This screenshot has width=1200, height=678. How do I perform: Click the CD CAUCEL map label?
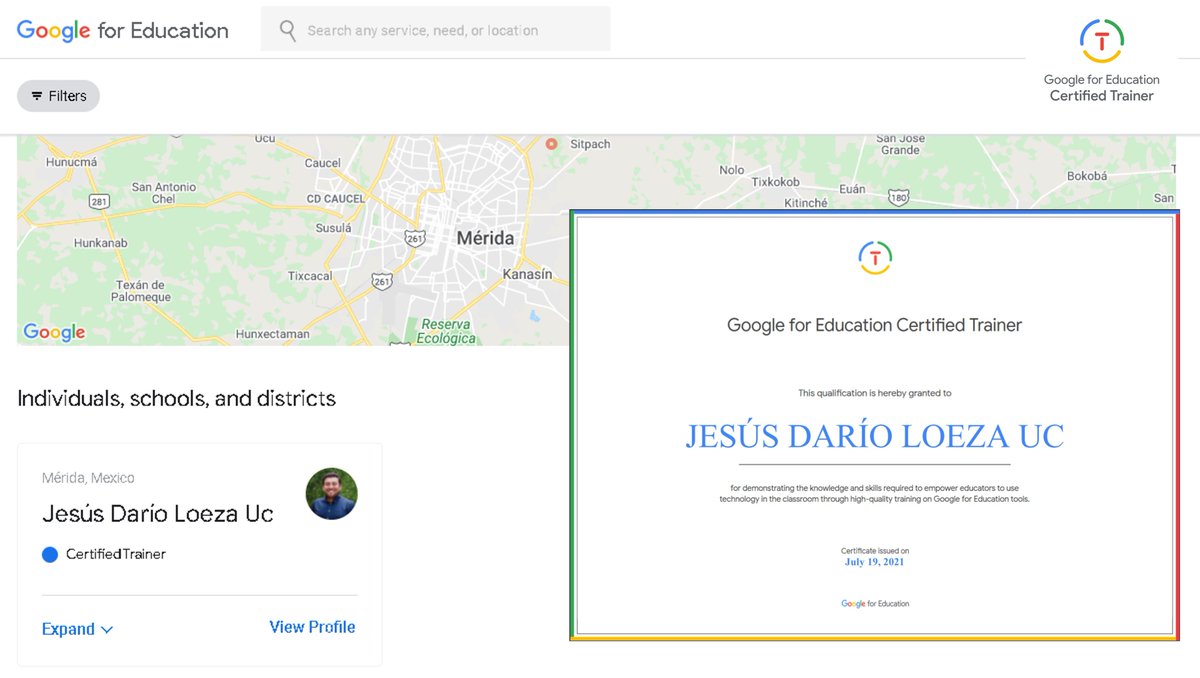(x=335, y=199)
